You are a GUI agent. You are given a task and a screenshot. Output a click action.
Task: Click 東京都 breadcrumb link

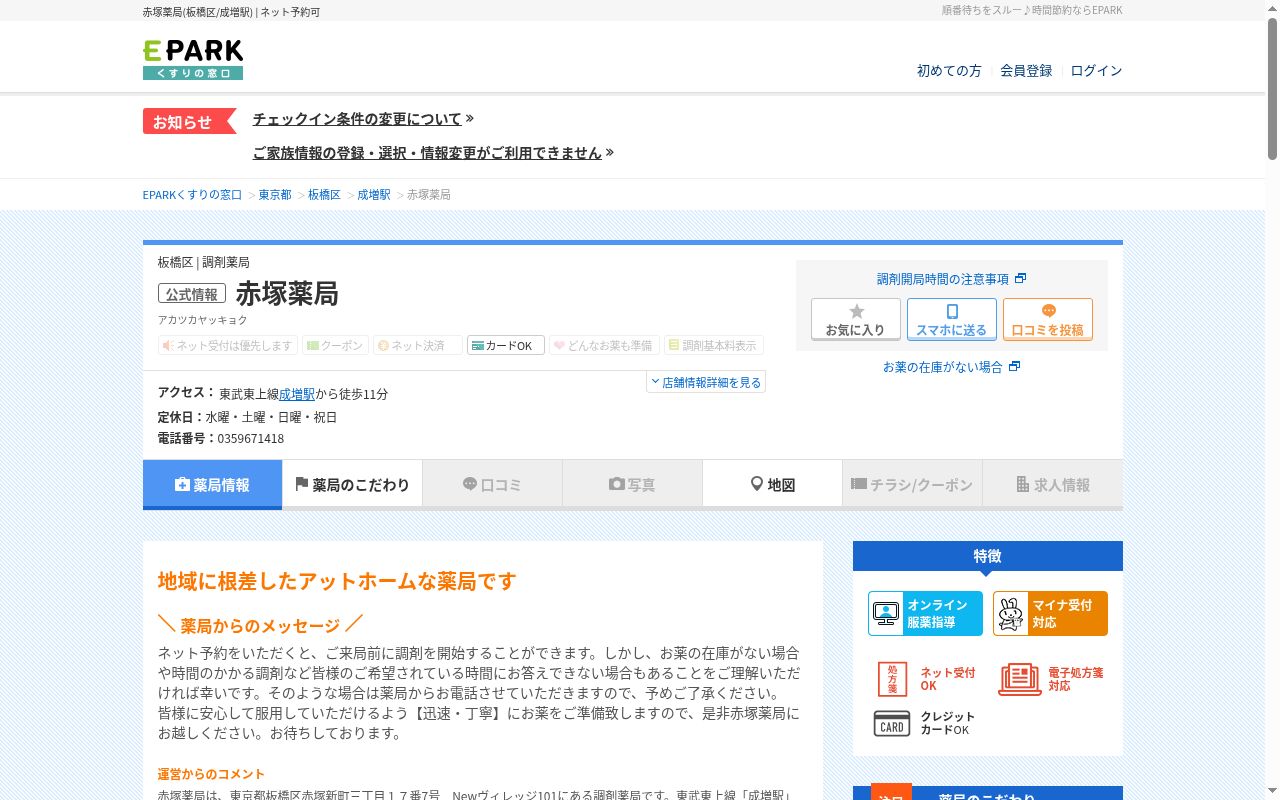(275, 195)
